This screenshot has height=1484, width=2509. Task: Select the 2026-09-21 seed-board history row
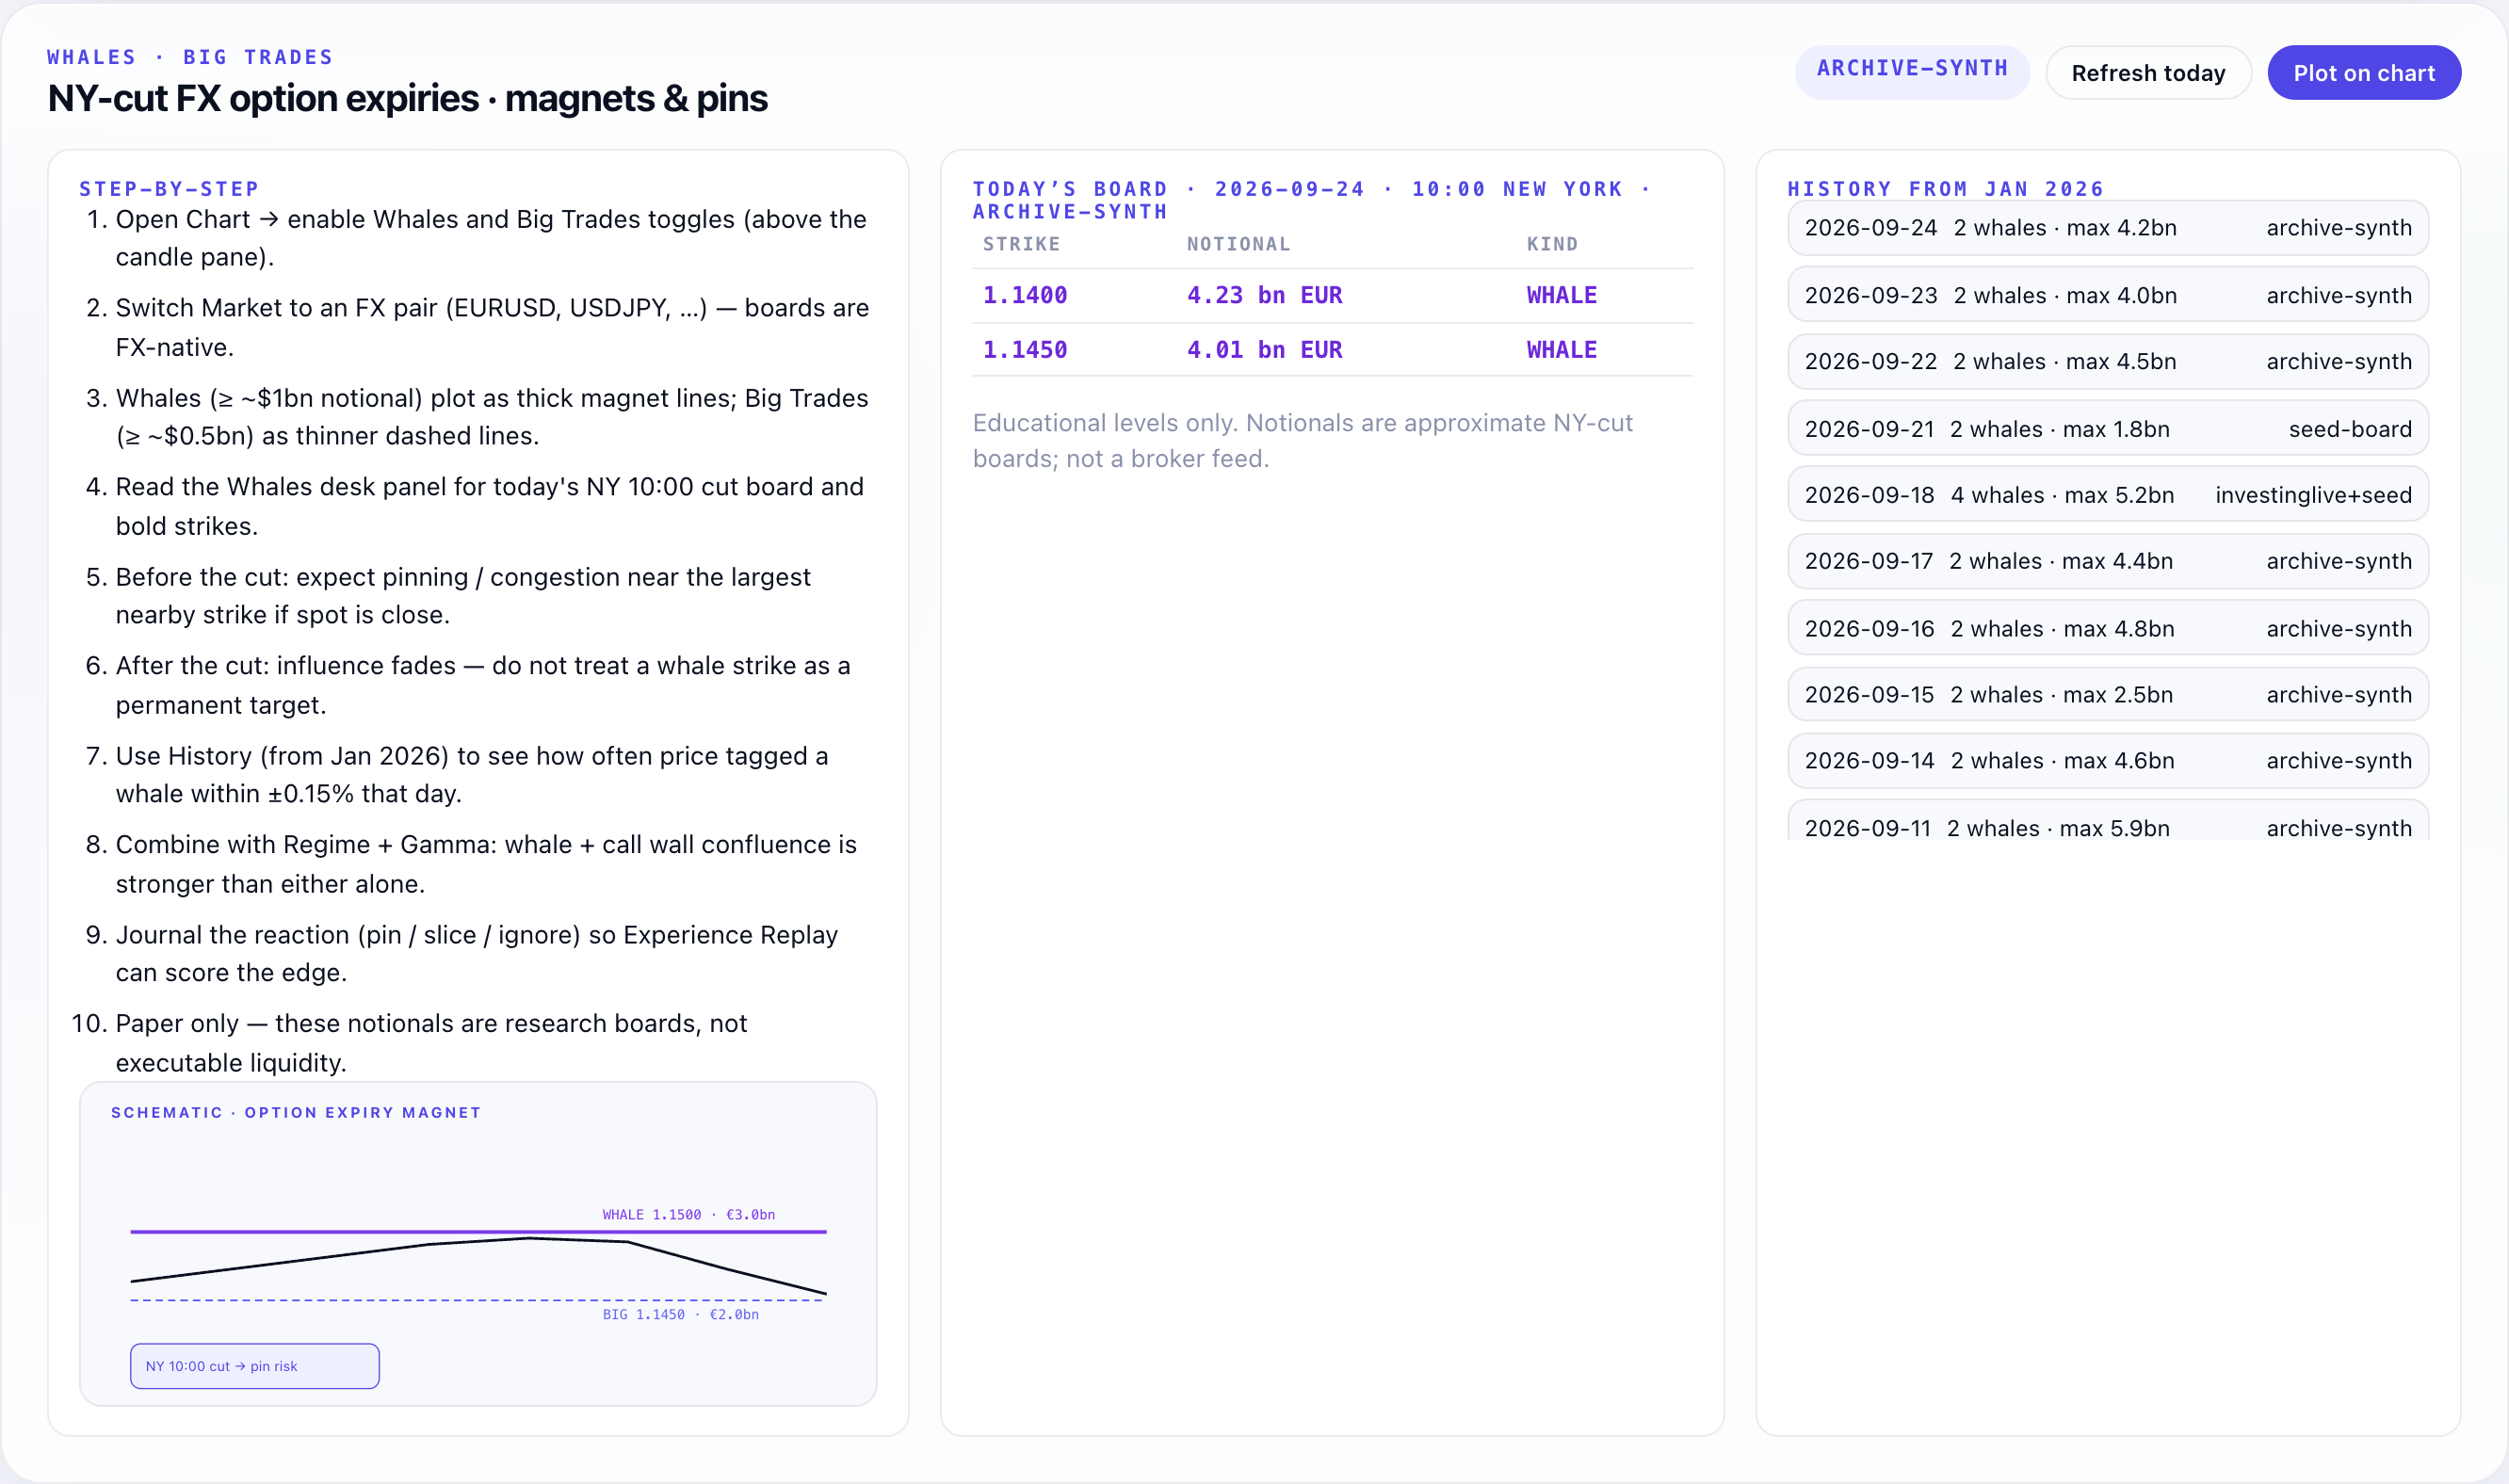tap(2108, 429)
